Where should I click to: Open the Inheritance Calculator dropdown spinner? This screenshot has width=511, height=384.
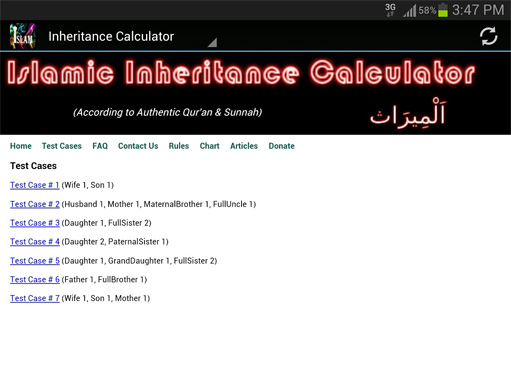[132, 36]
